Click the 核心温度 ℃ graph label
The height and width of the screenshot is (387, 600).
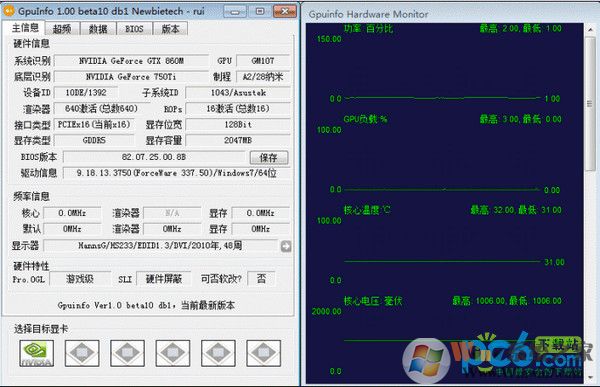367,210
